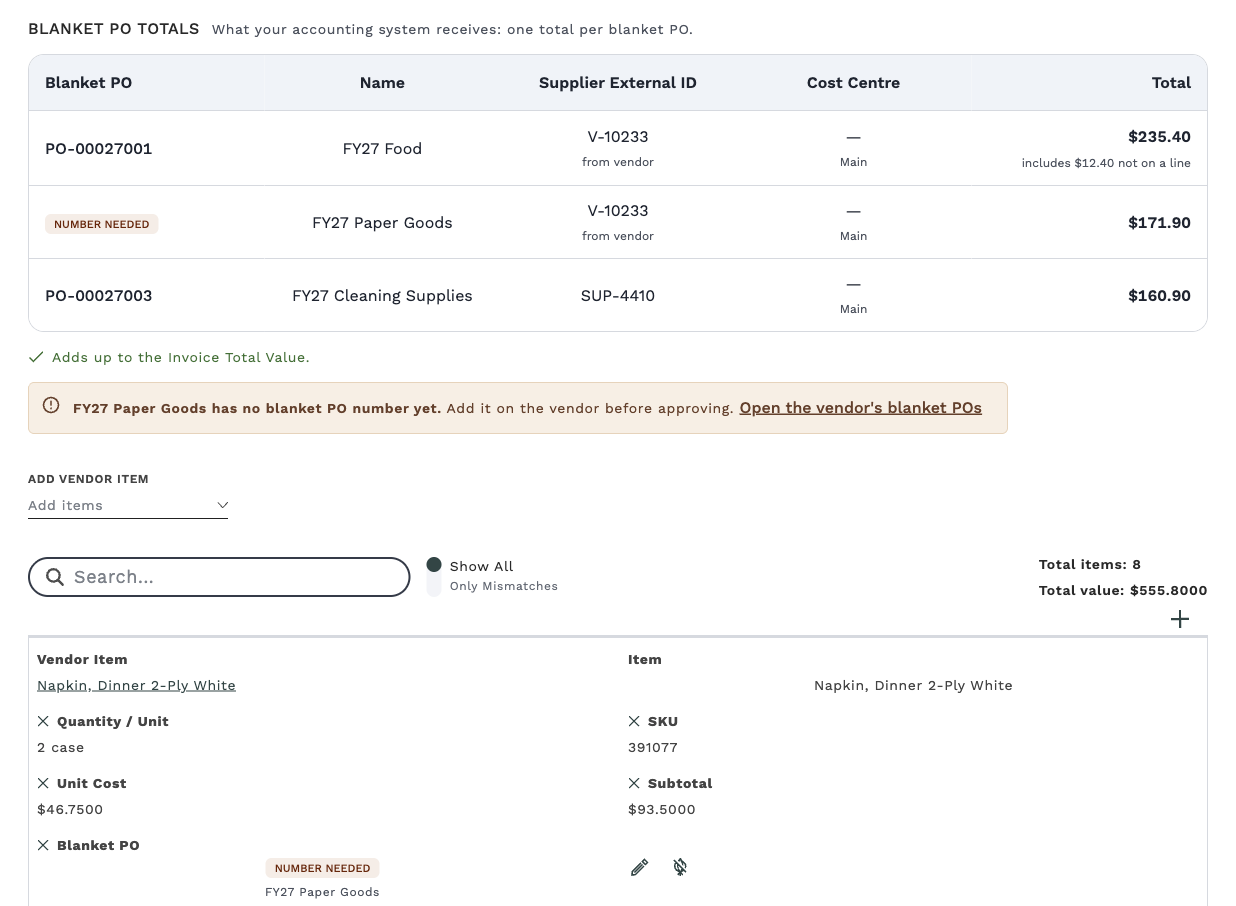Click the SKU value 391077
Image resolution: width=1236 pixels, height=906 pixels.
[x=653, y=747]
